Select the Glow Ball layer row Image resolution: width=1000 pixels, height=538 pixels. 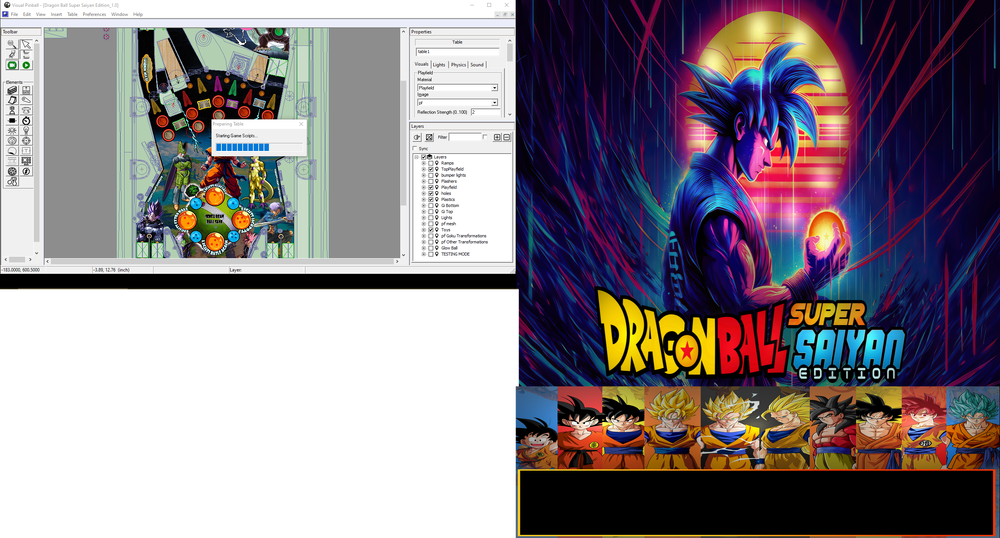pyautogui.click(x=449, y=248)
